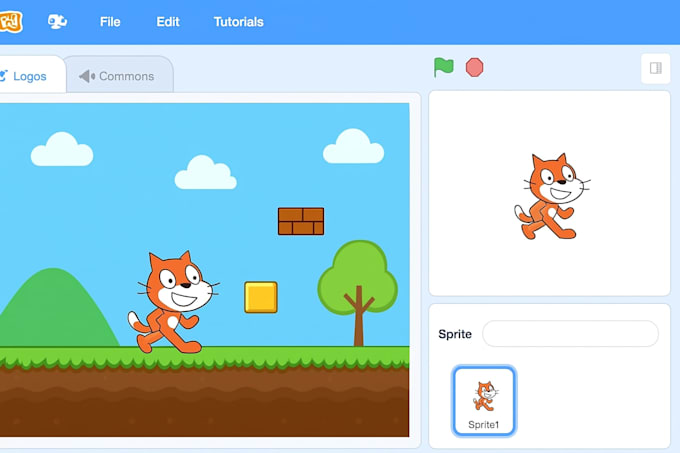Click the Sprite name input field
This screenshot has height=453, width=680.
(x=570, y=333)
